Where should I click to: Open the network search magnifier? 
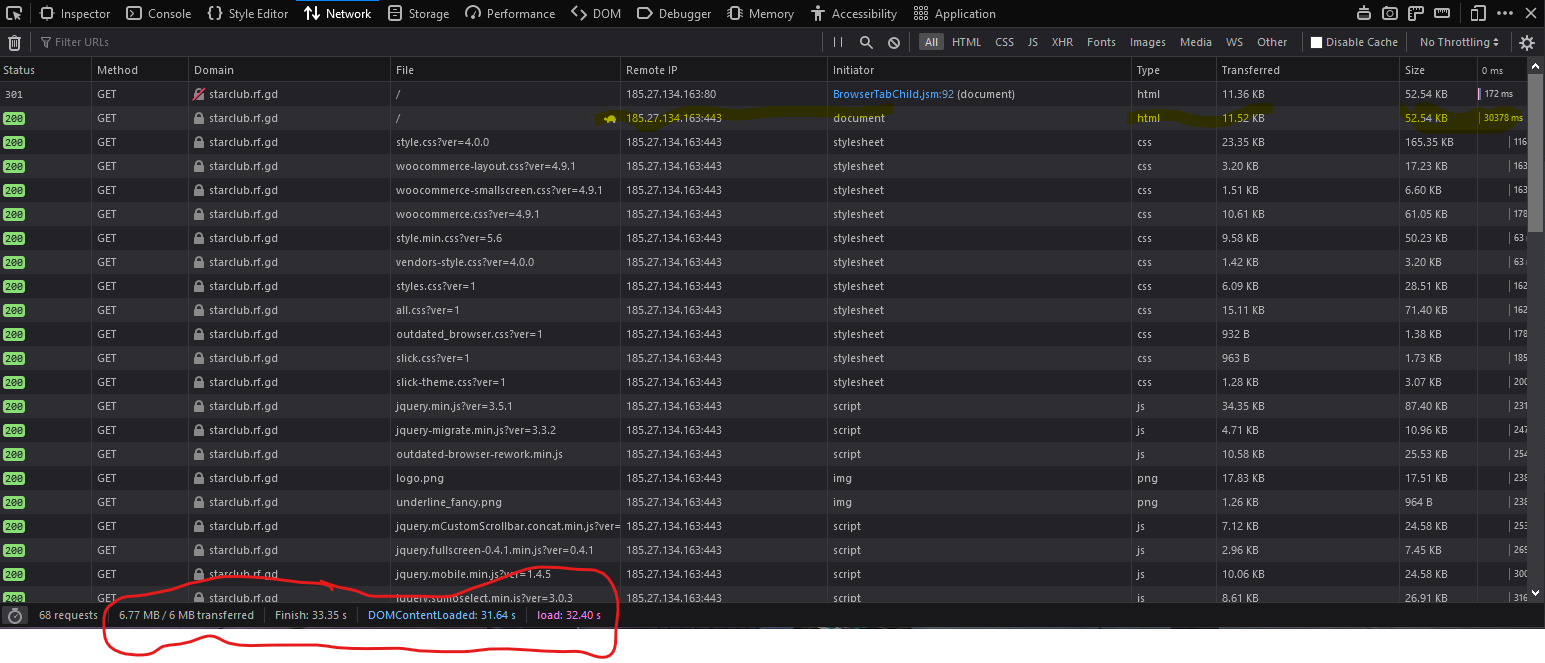[866, 42]
